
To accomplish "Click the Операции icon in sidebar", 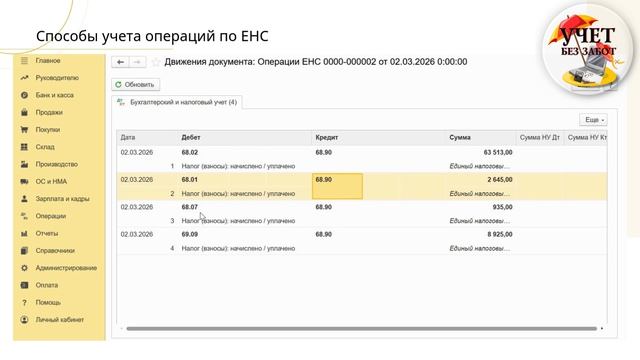I will pos(24,216).
